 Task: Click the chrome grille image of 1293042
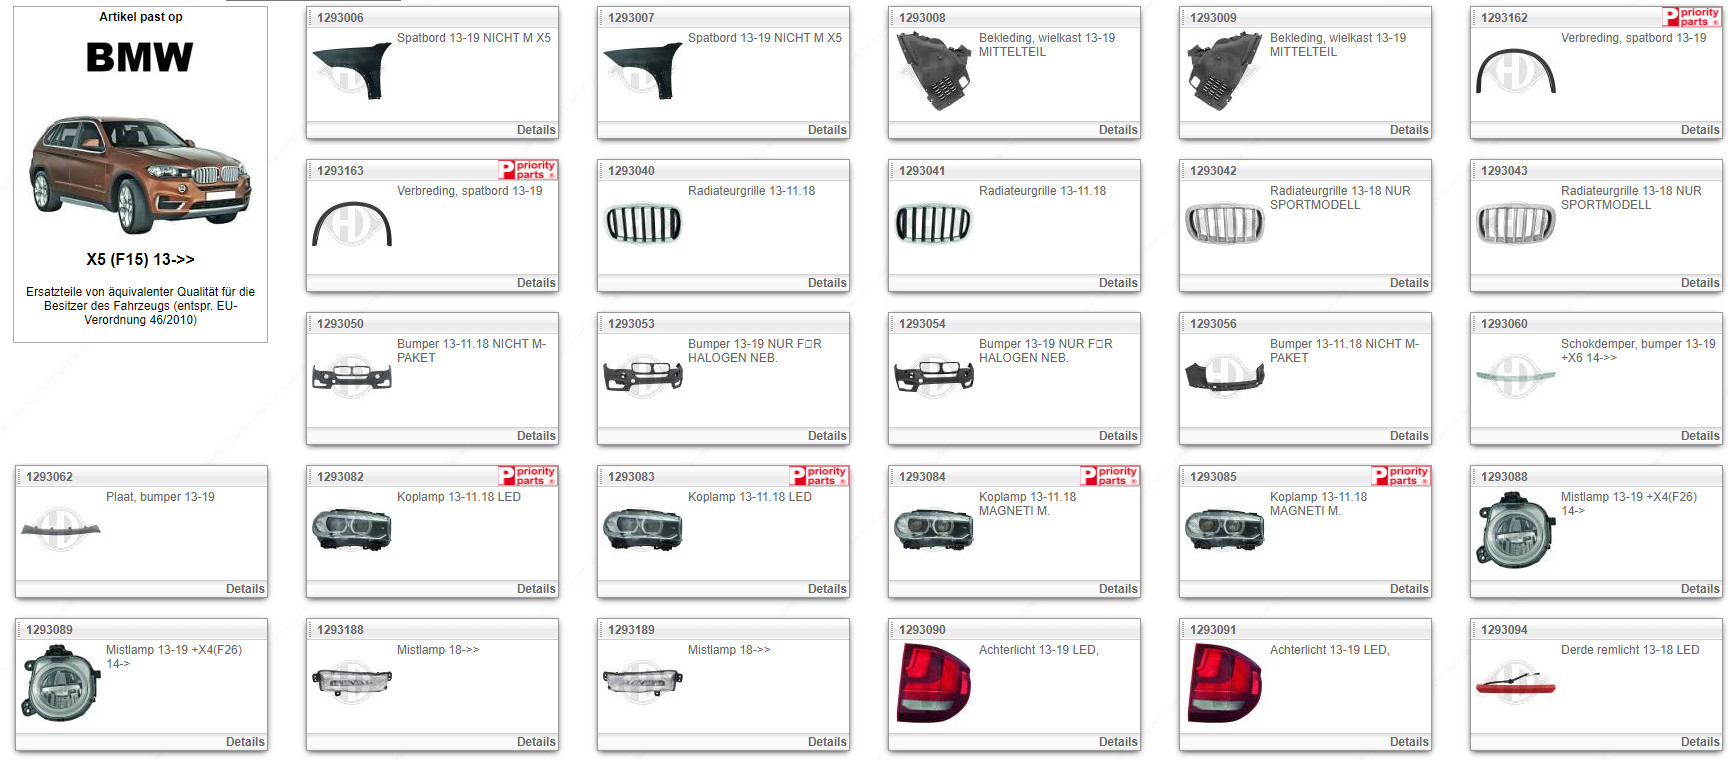point(1225,224)
